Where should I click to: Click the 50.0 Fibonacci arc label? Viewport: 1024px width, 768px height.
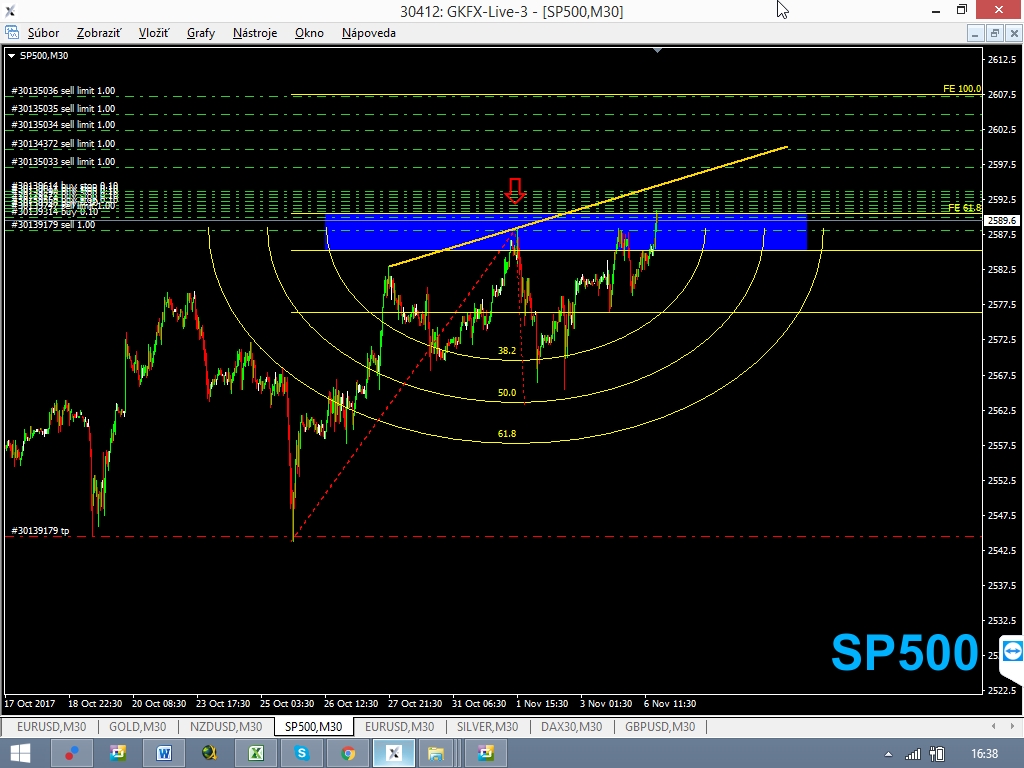(x=507, y=392)
